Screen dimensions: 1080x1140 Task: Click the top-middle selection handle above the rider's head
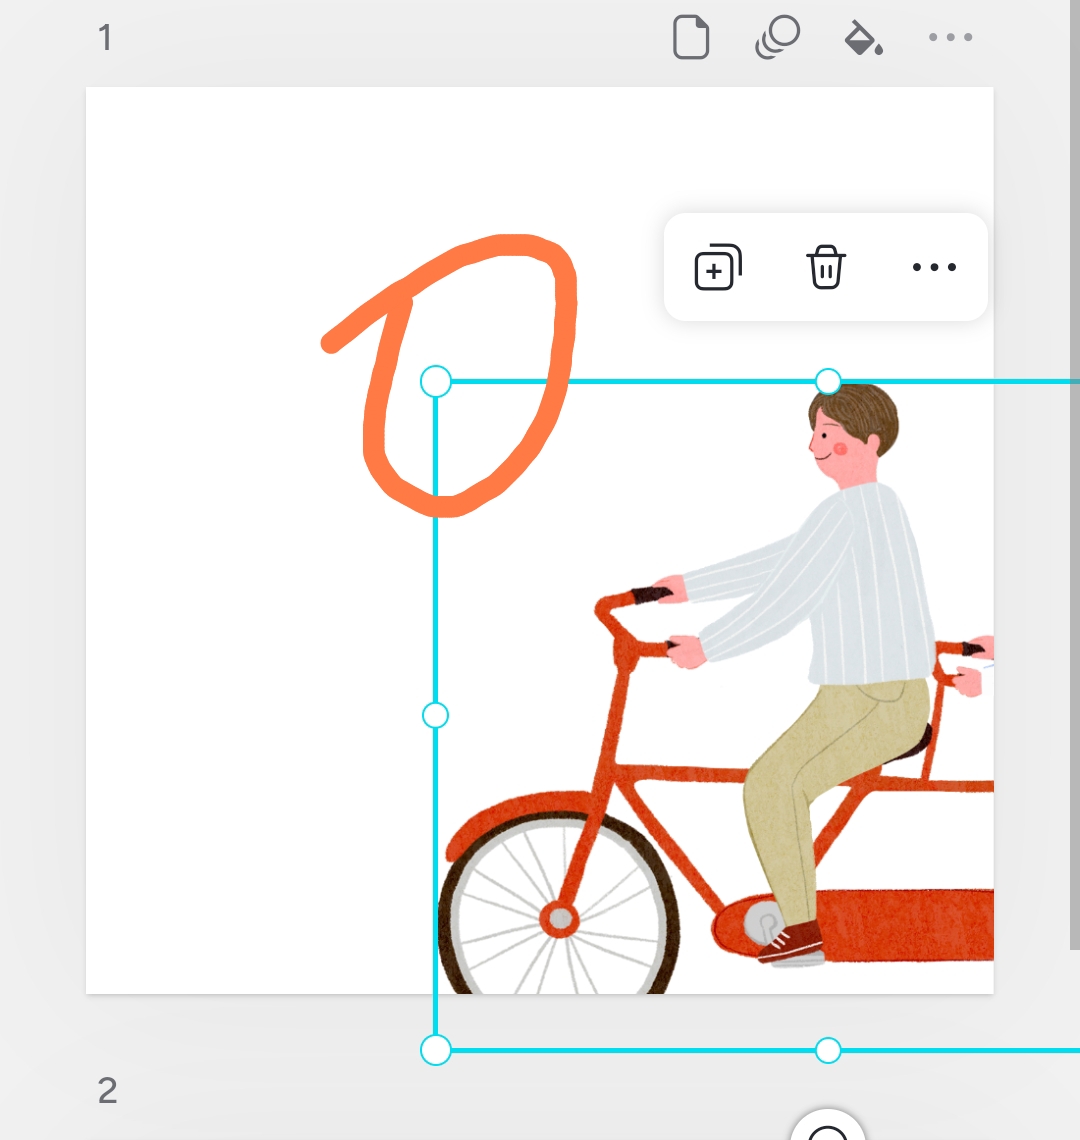pos(828,382)
